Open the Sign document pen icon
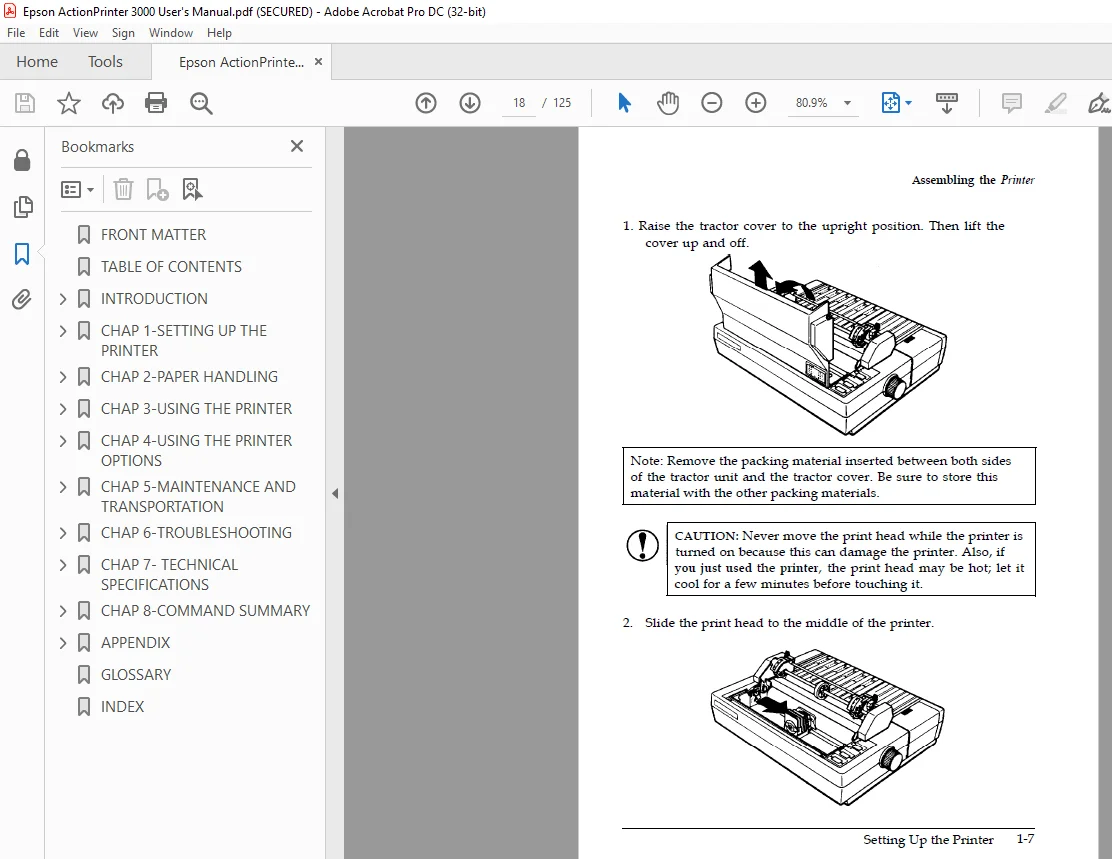This screenshot has width=1112, height=859. [x=1099, y=103]
